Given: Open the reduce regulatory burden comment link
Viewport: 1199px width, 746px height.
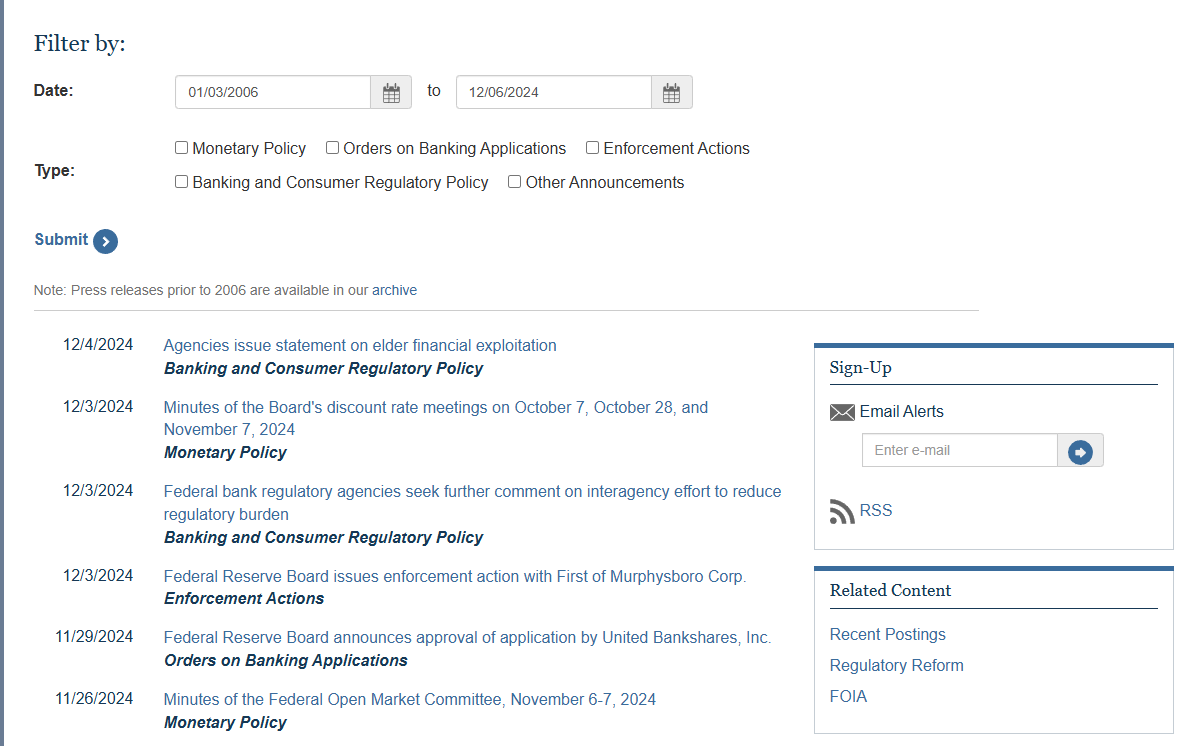Looking at the screenshot, I should tap(473, 503).
